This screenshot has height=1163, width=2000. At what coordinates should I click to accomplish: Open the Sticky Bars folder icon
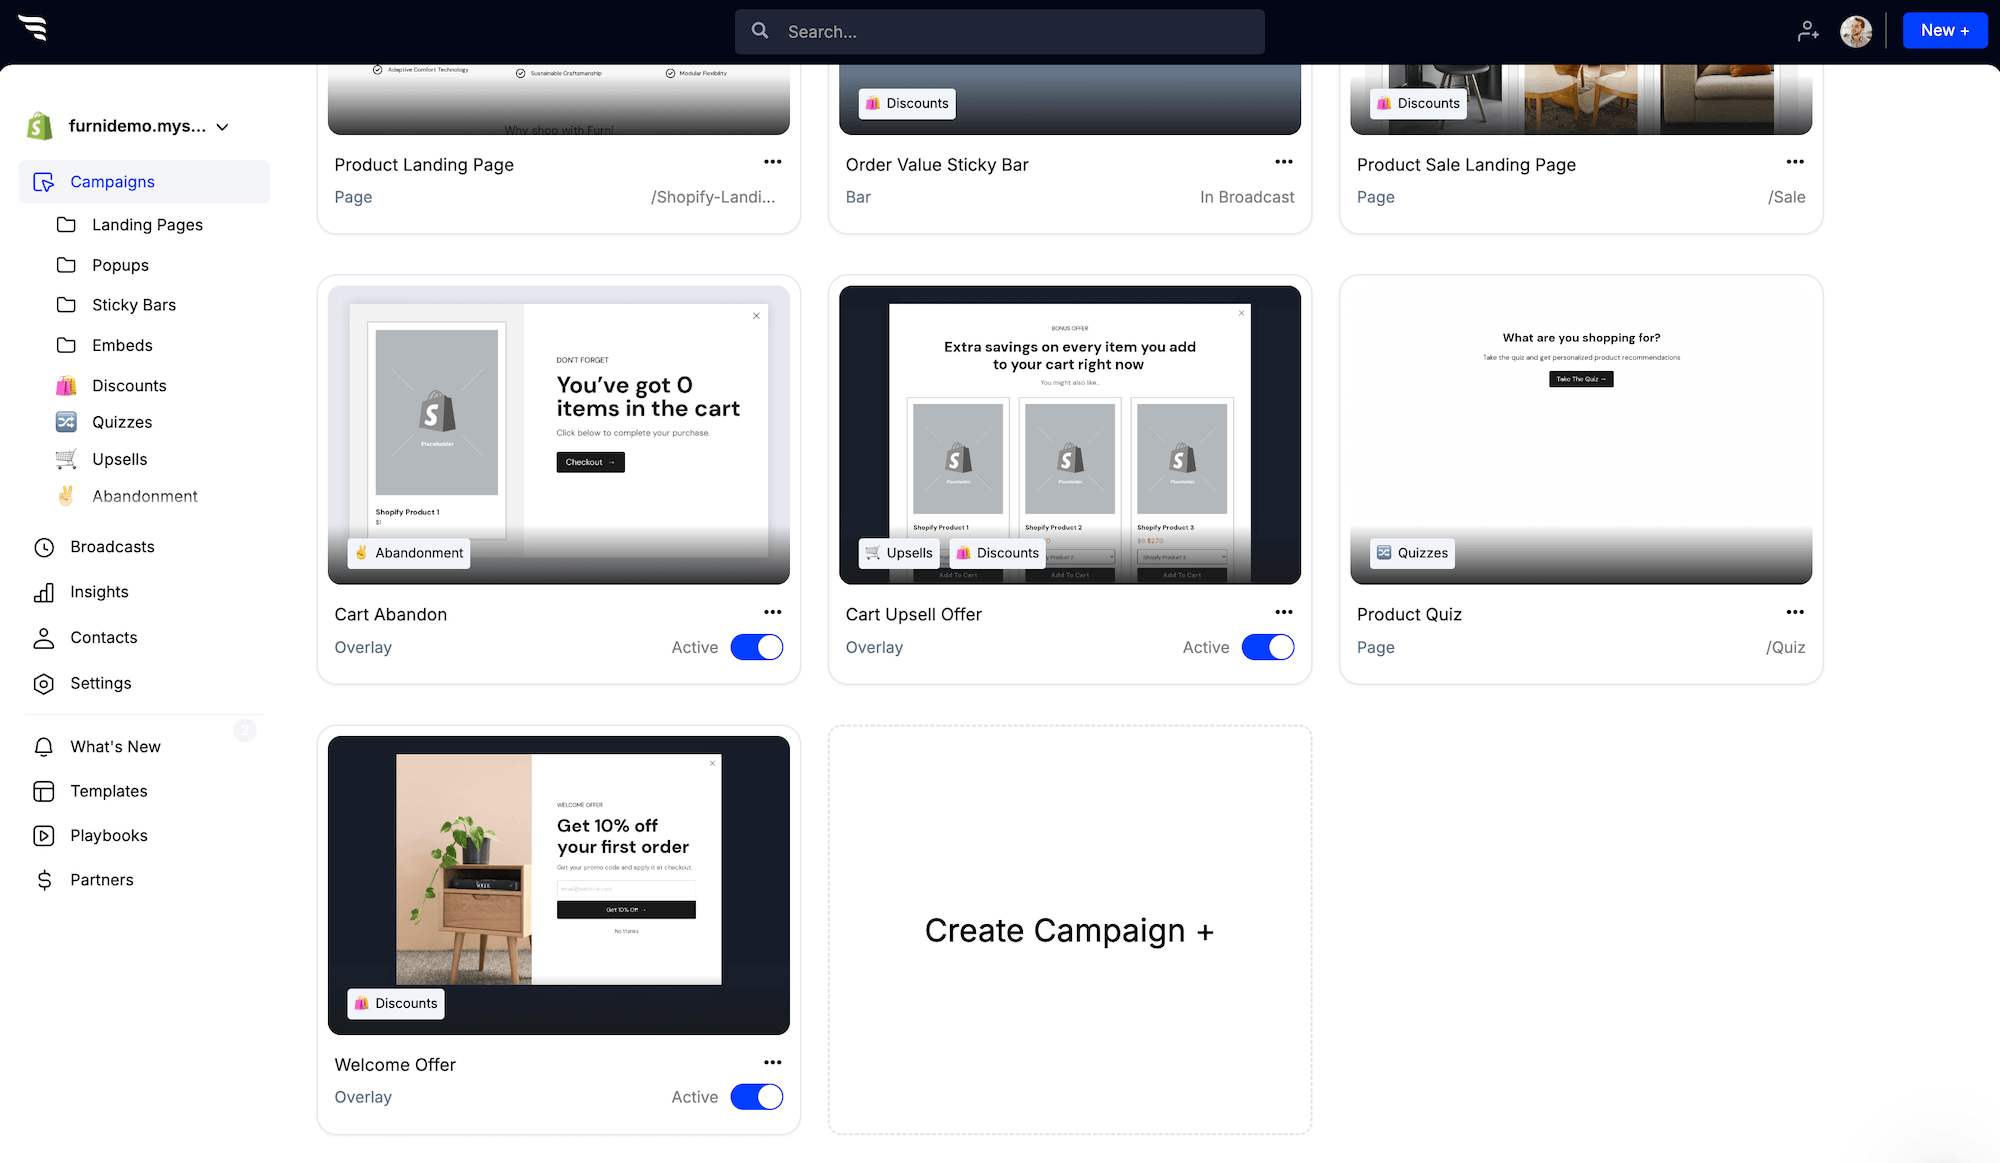tap(66, 305)
